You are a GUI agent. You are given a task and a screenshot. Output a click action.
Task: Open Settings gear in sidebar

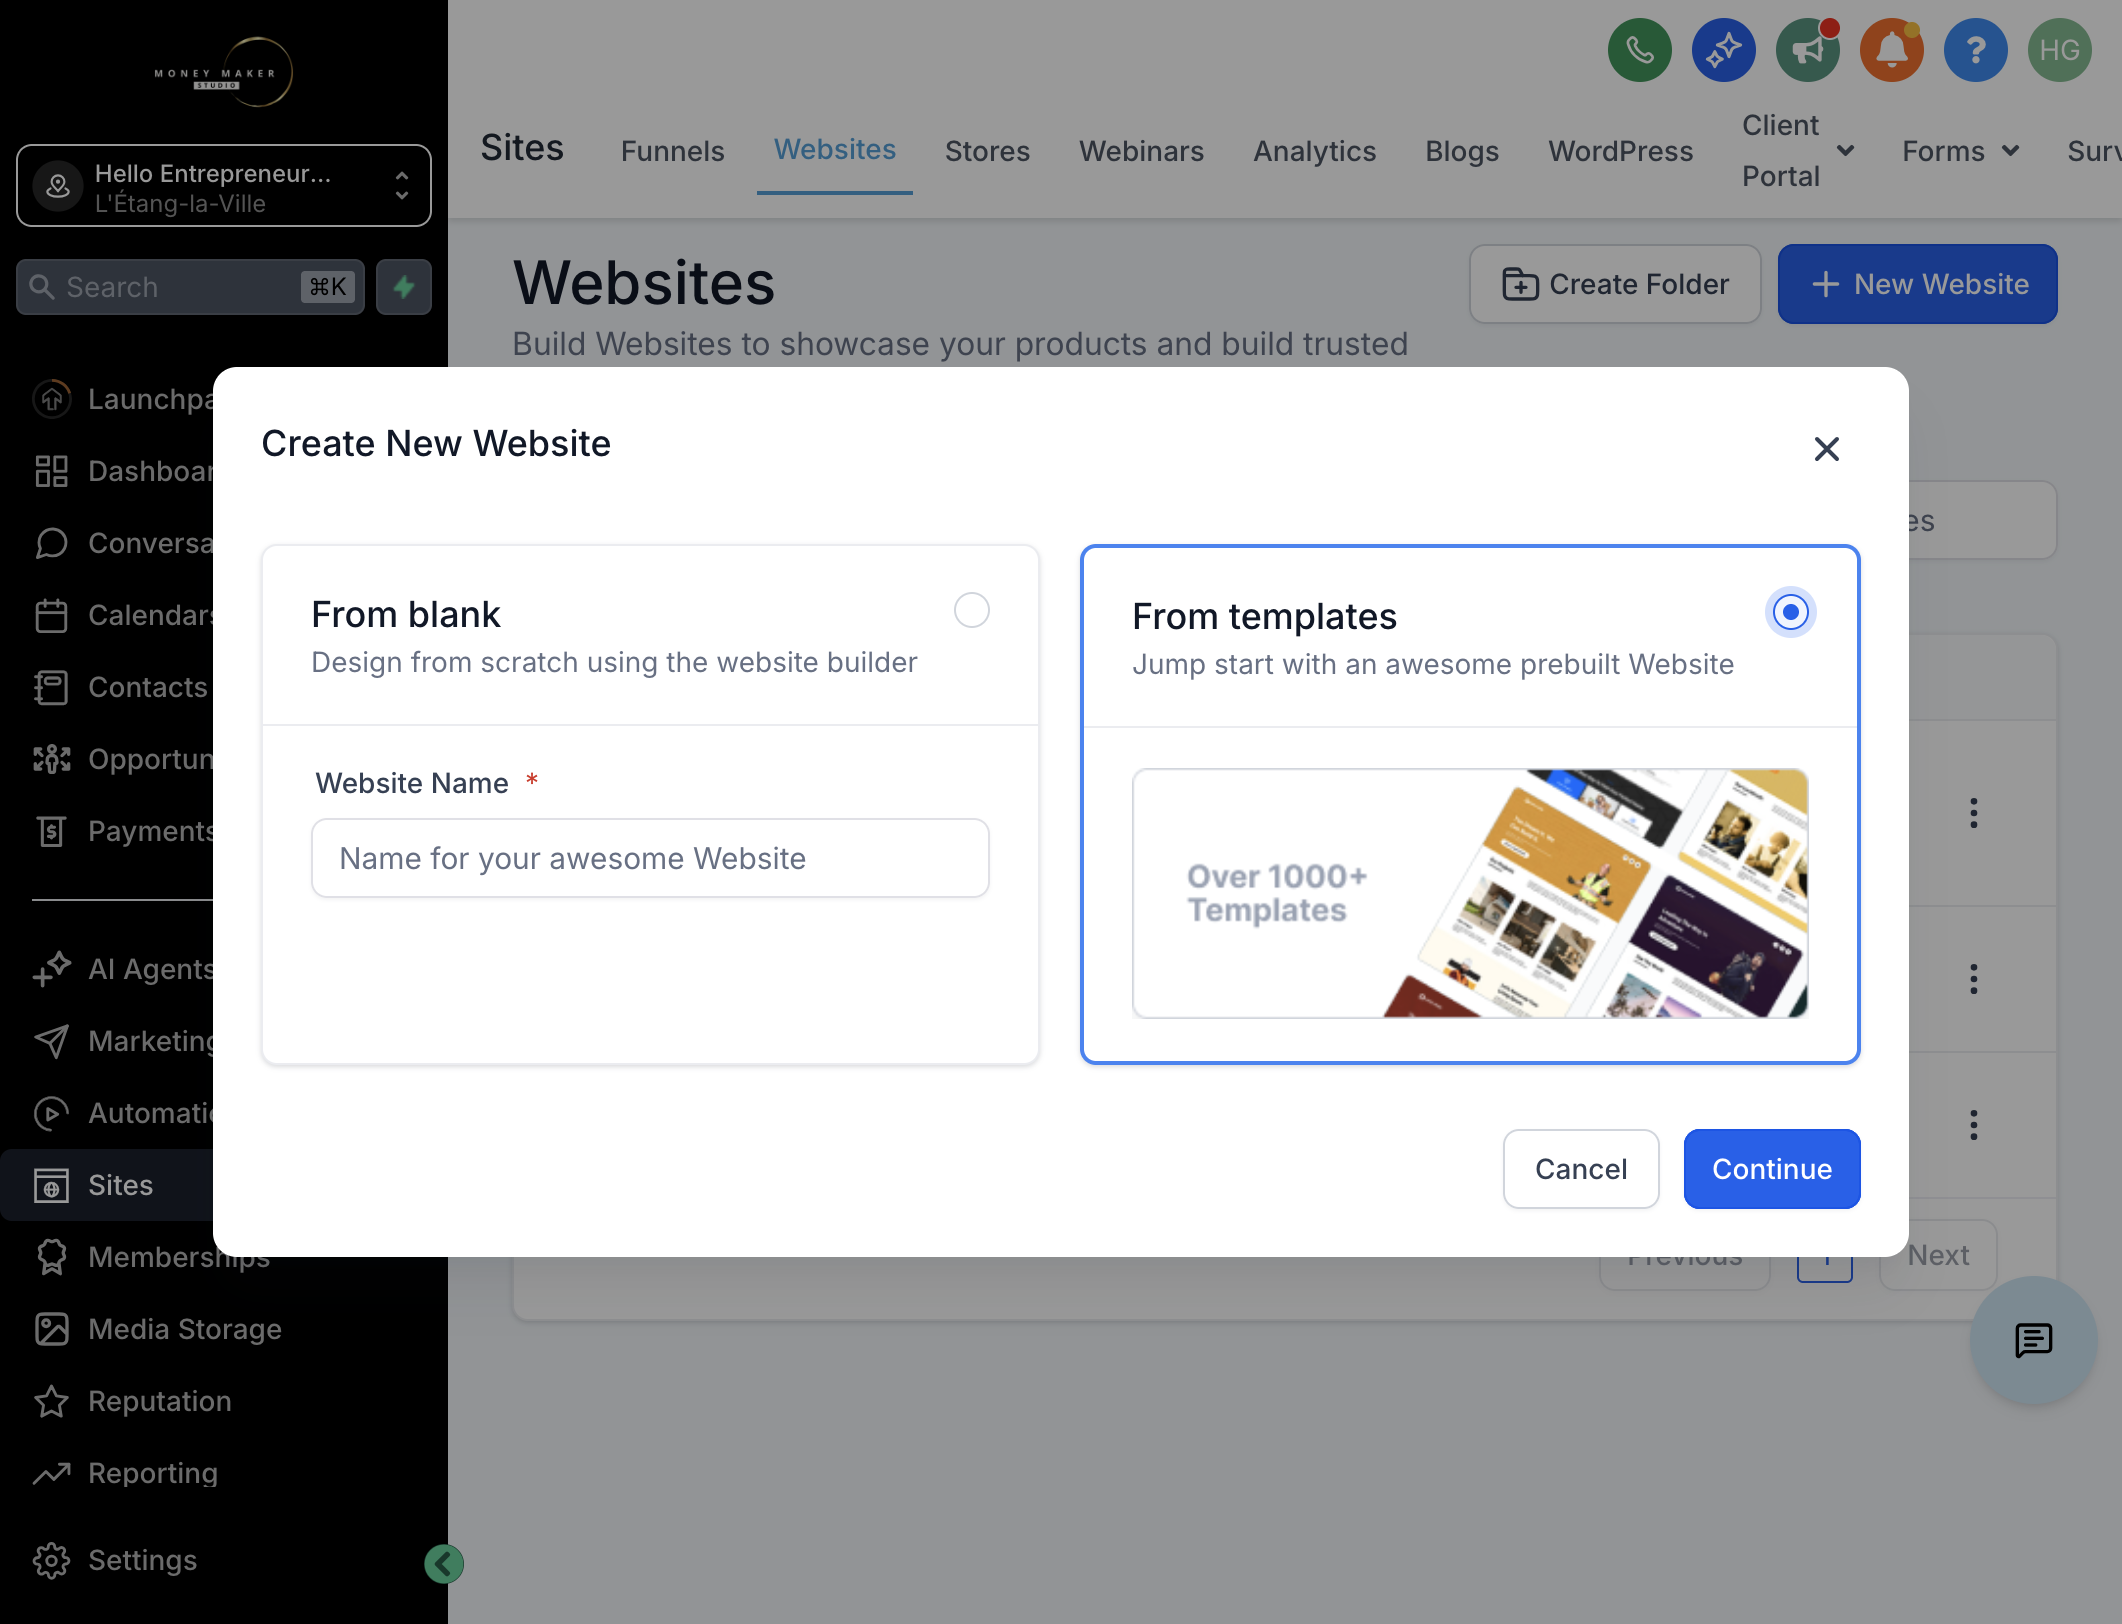tap(116, 1560)
